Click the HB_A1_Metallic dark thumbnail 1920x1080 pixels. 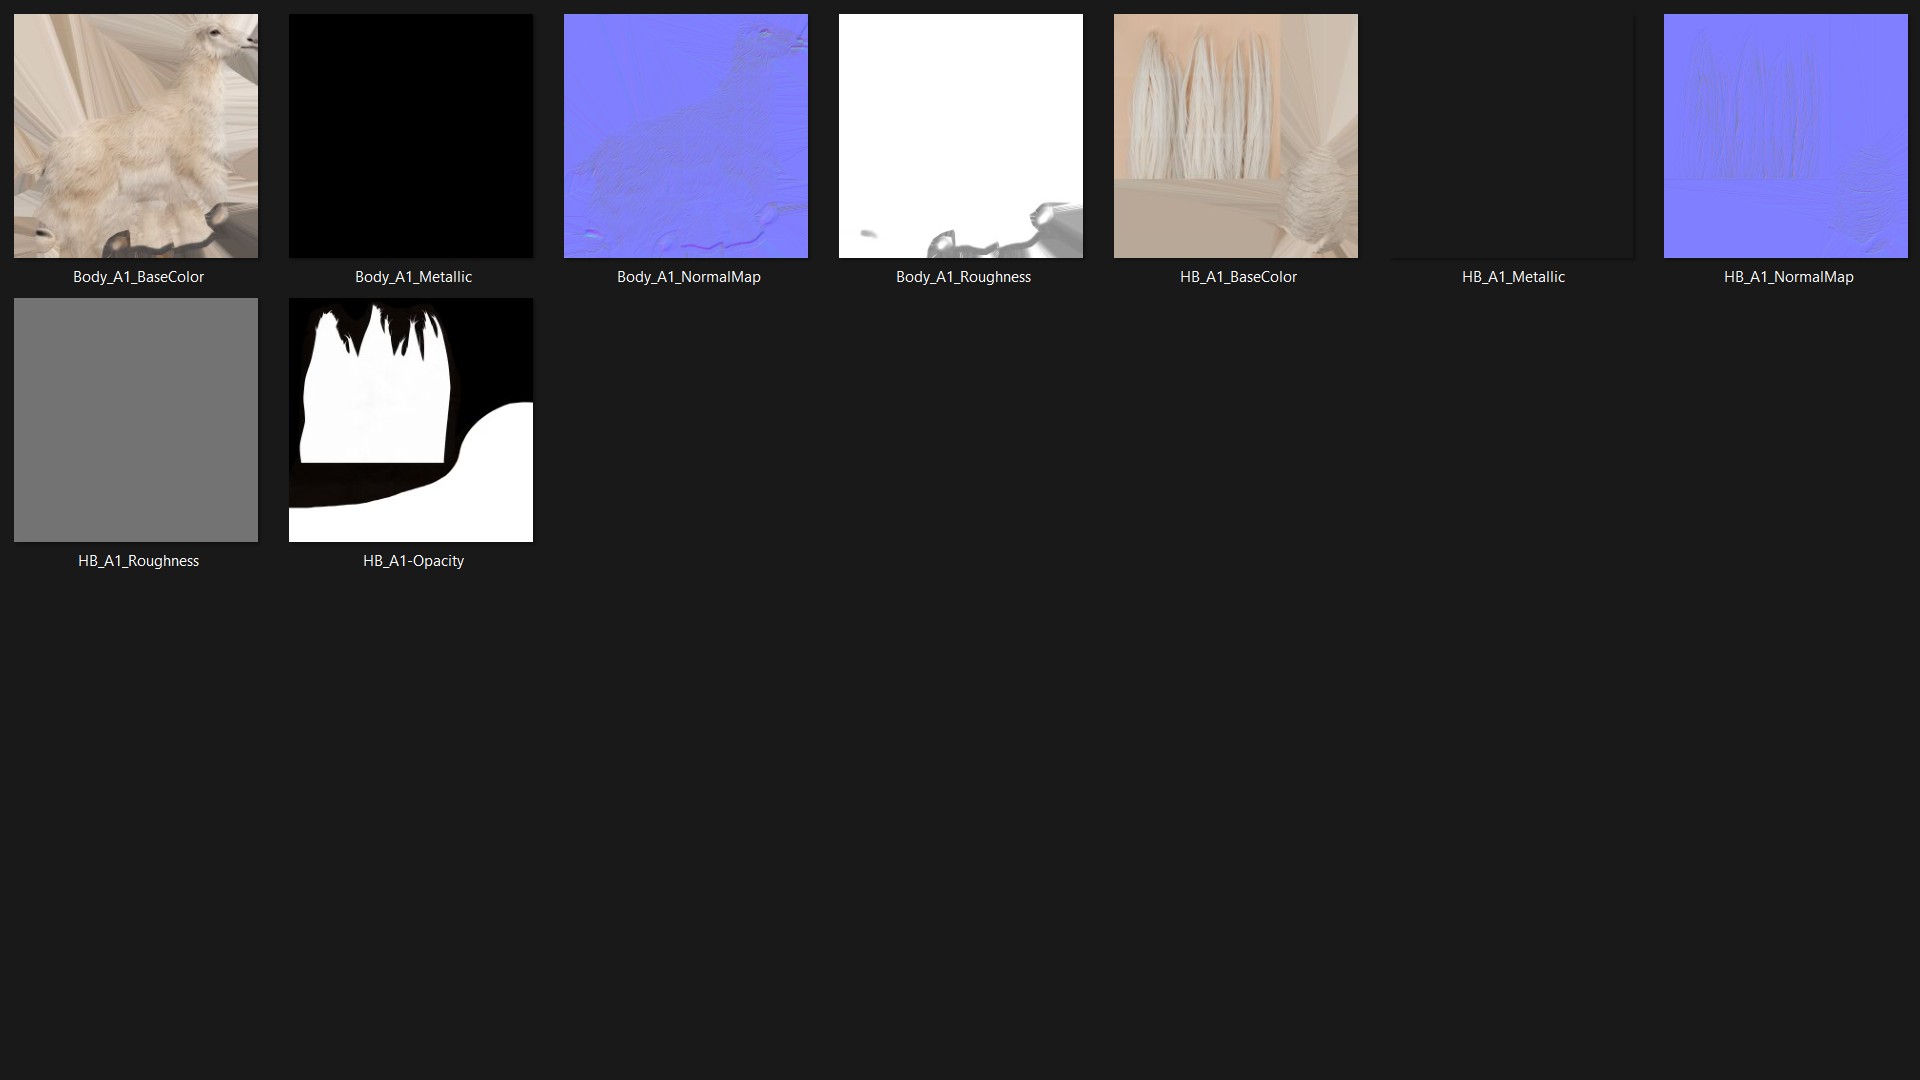coord(1511,136)
